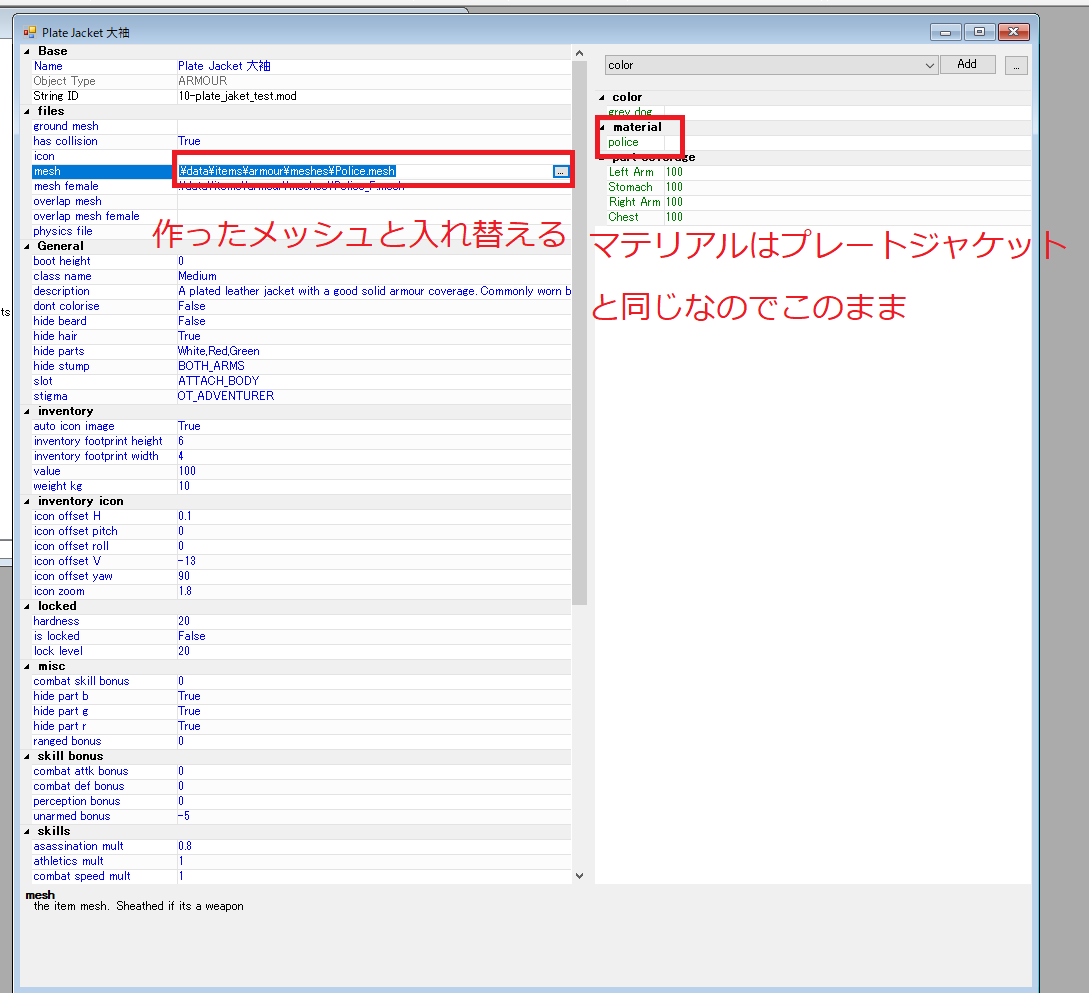
Task: Click the hide parts White,Red,Green value
Action: [219, 351]
